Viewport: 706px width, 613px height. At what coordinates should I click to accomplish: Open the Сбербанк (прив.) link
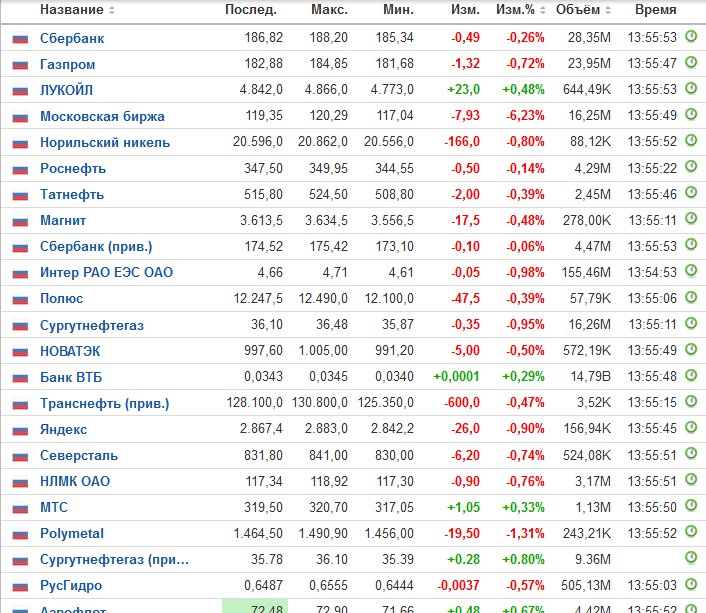pos(96,246)
